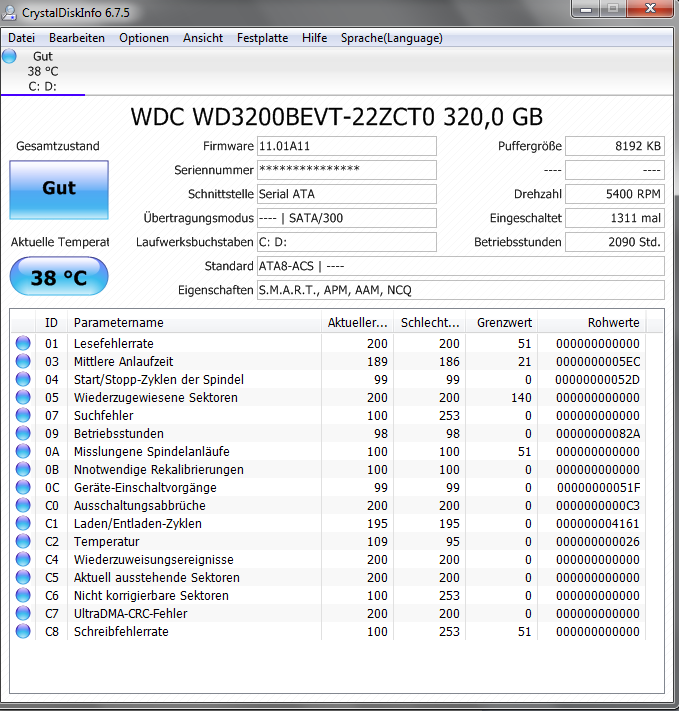This screenshot has height=711, width=679.
Task: Click the Eigenschaften field with S.M.A.R.T., APM
Action: click(460, 290)
